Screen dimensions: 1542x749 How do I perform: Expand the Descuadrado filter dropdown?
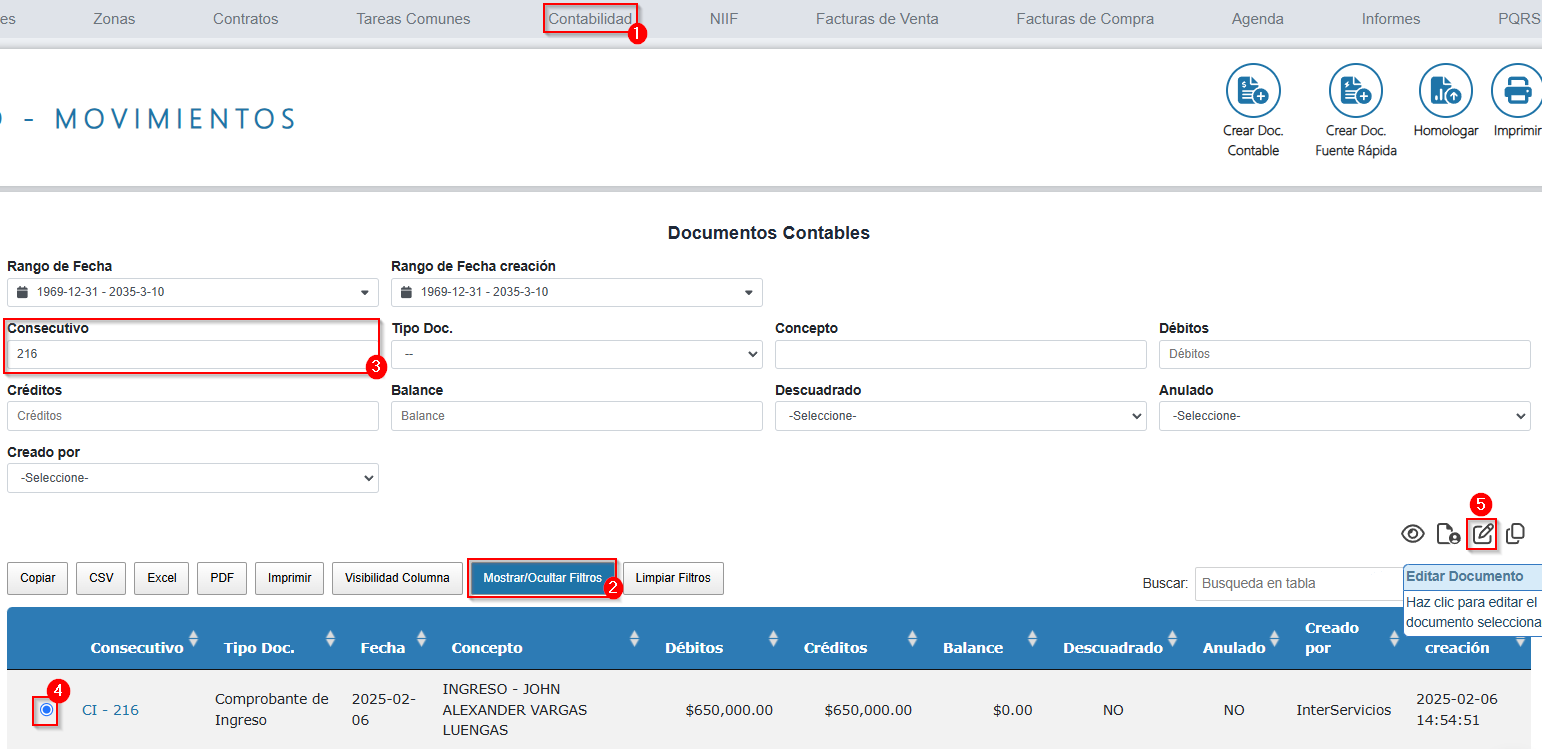pos(960,416)
